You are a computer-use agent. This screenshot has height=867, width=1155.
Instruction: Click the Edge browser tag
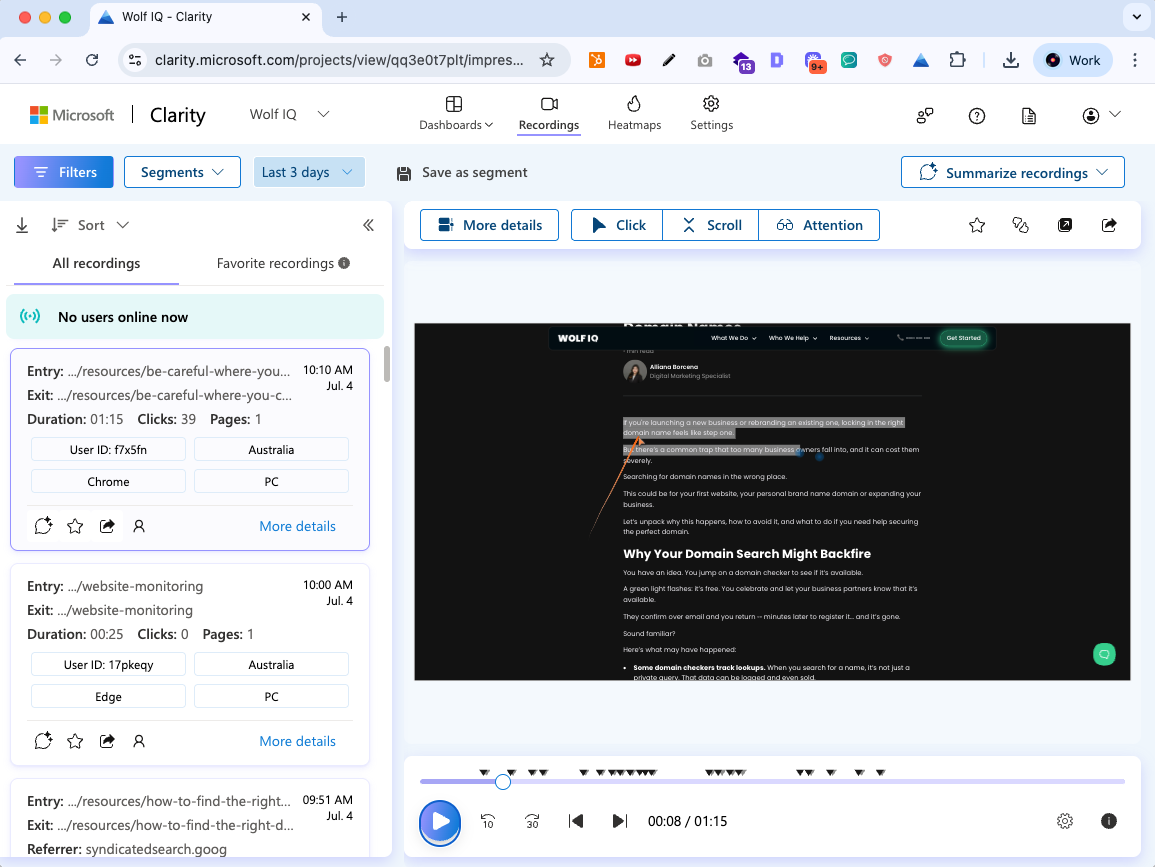tap(108, 696)
